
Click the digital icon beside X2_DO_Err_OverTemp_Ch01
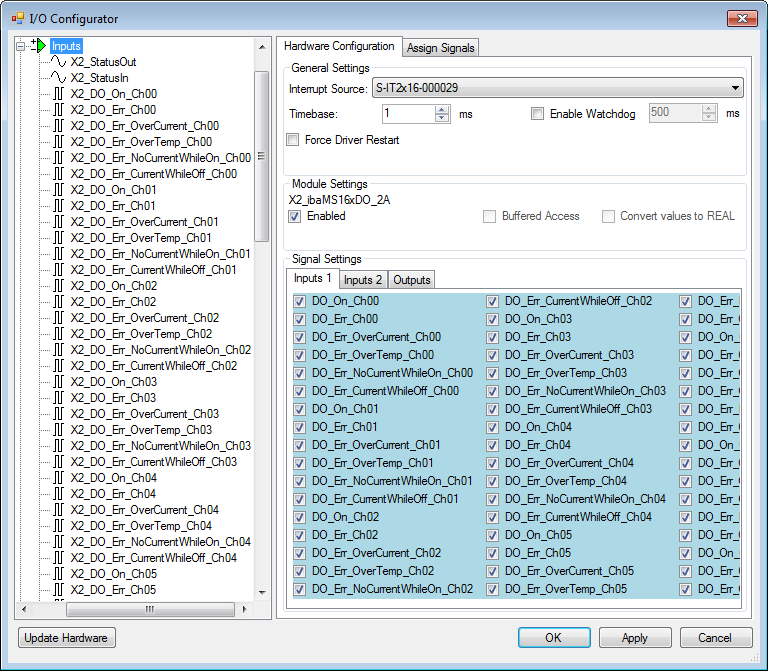click(58, 238)
